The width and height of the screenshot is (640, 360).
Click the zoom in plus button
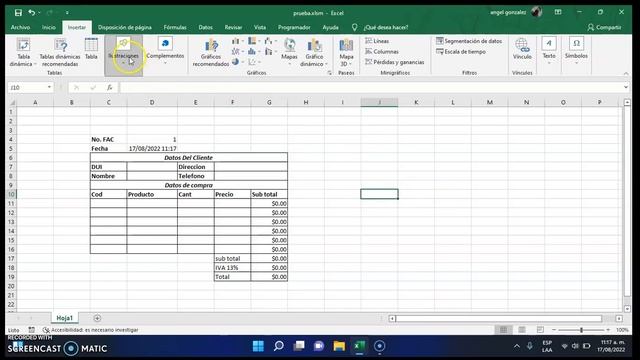coord(608,330)
